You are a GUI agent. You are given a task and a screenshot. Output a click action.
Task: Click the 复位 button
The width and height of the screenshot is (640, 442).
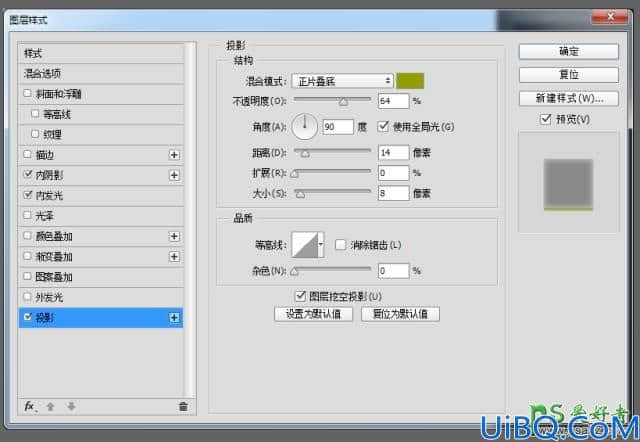569,75
